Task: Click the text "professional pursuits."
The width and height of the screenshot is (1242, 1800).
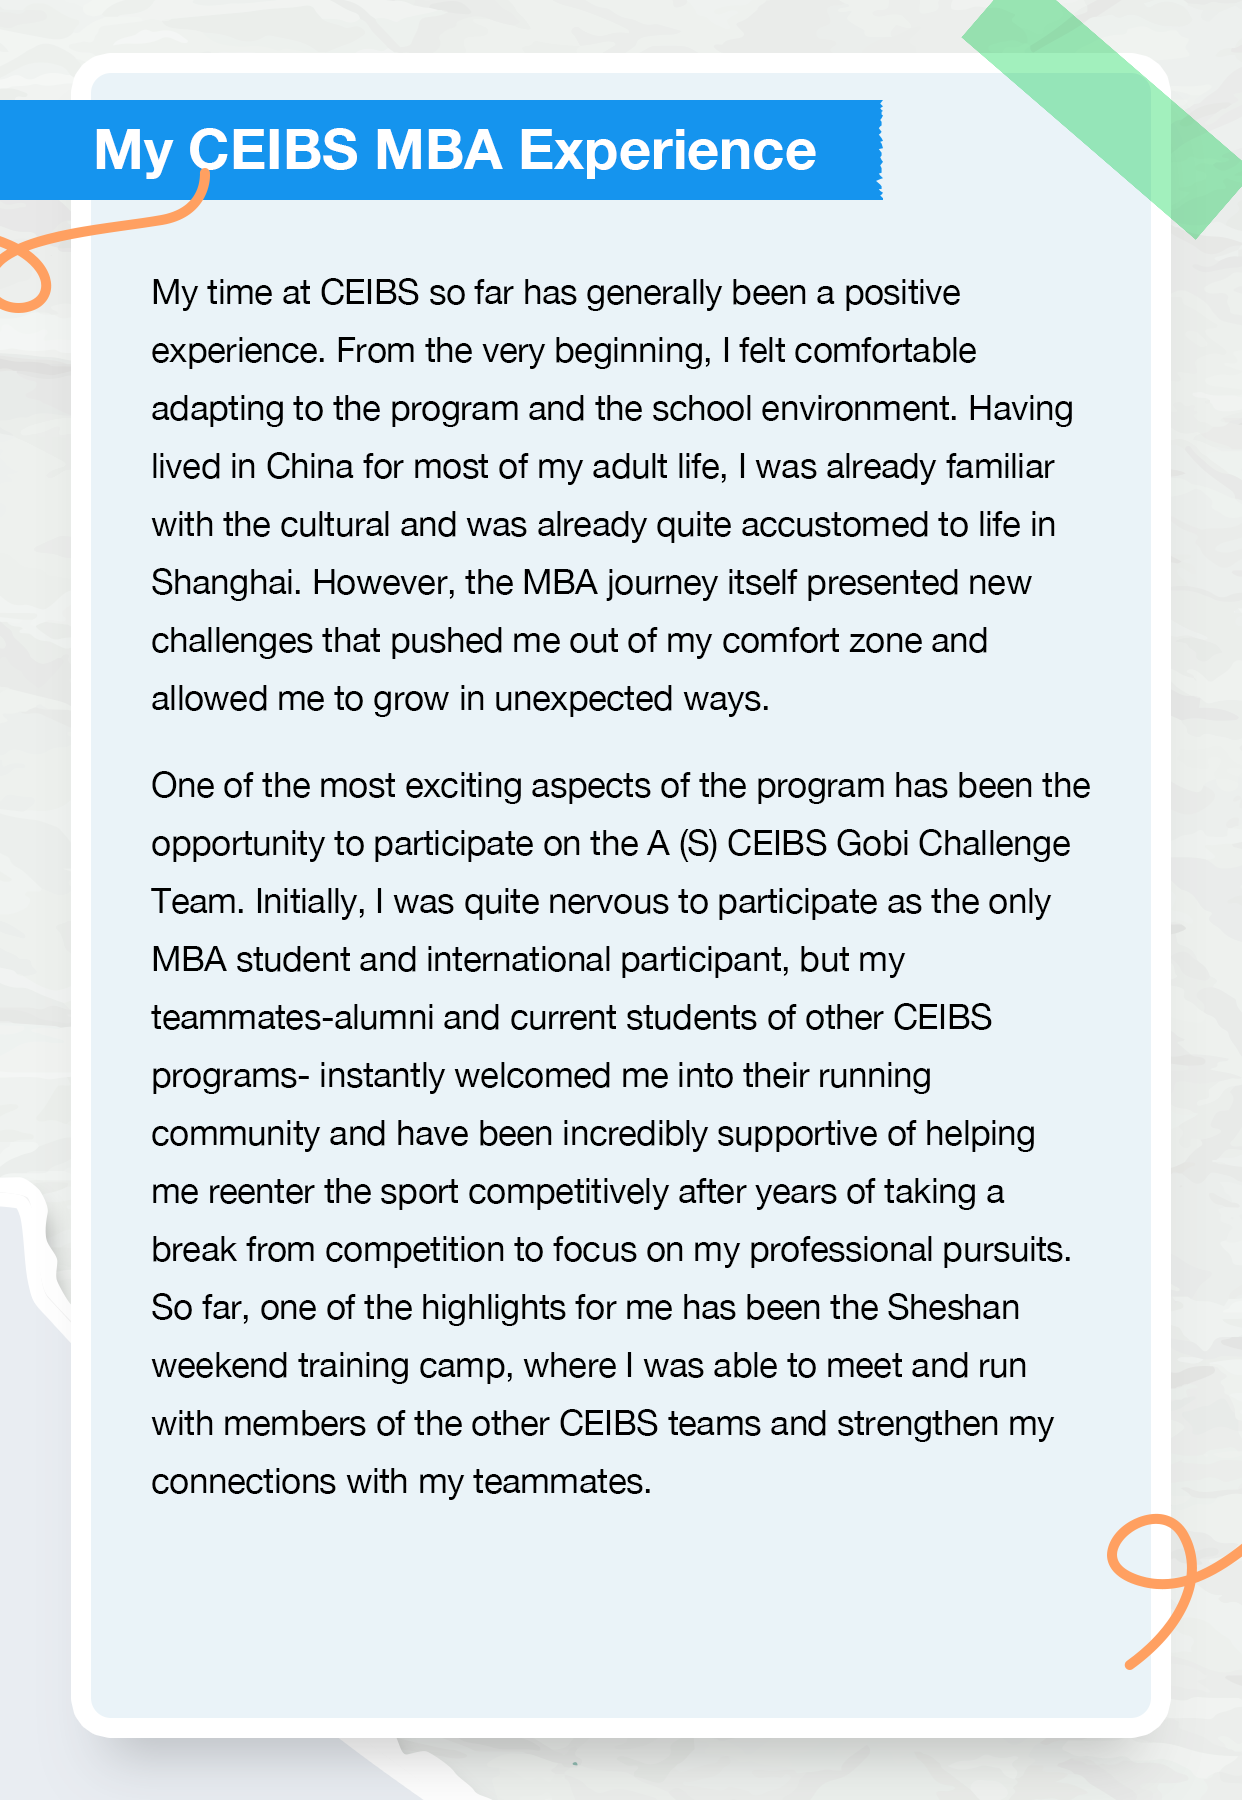Action: [910, 1250]
